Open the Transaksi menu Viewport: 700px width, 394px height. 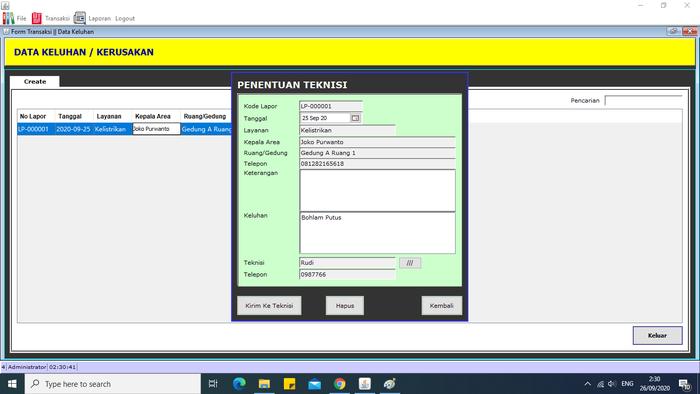(57, 19)
